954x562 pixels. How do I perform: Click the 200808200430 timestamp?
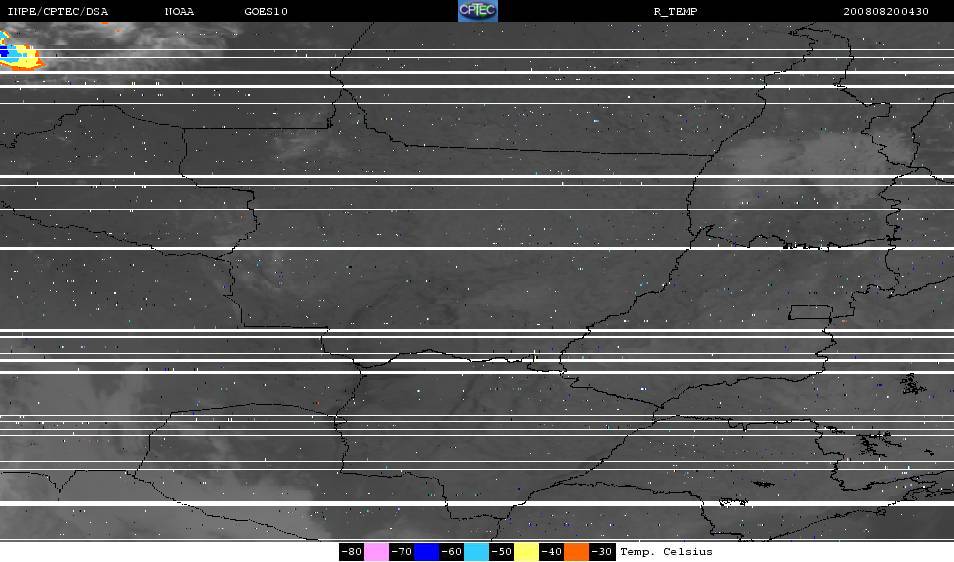point(886,11)
